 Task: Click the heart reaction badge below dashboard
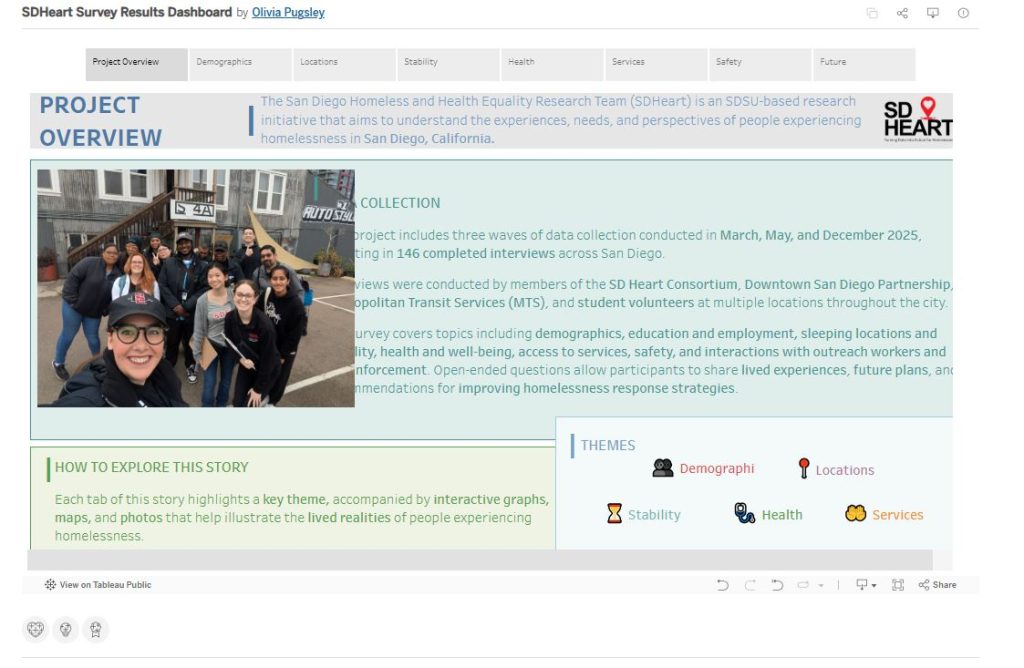click(35, 629)
